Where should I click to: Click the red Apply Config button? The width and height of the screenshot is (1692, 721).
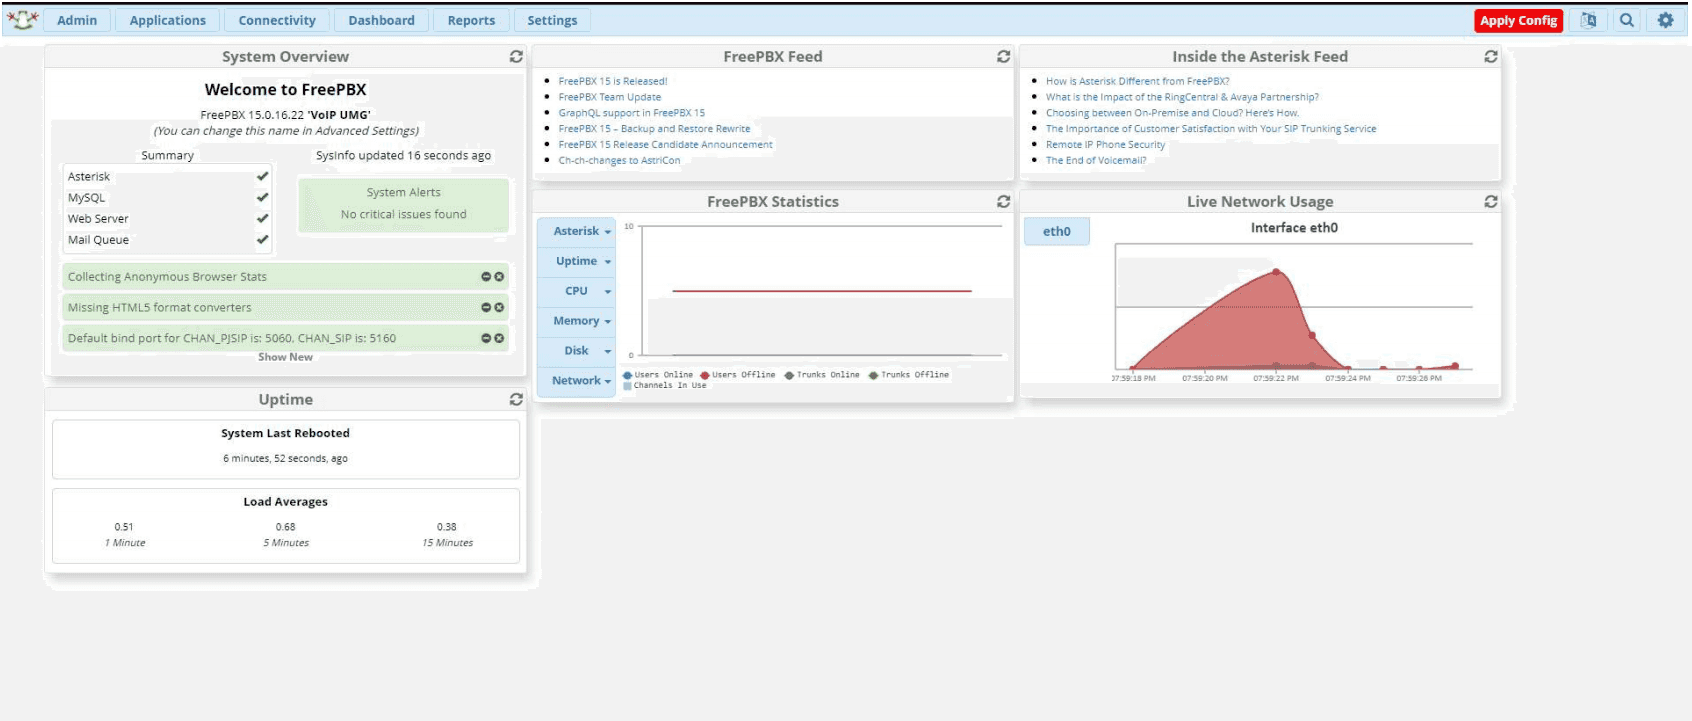tap(1518, 20)
